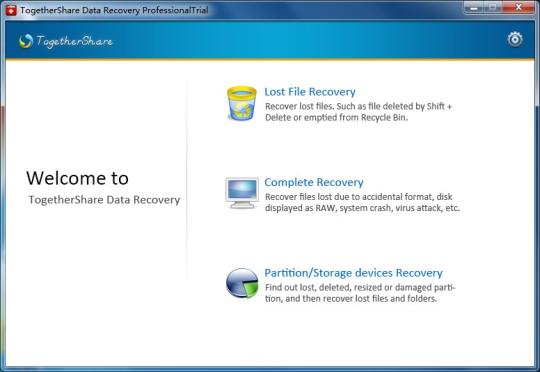Click the monitor Complete Recovery icon
Screen dimensions: 540x372
pos(242,193)
